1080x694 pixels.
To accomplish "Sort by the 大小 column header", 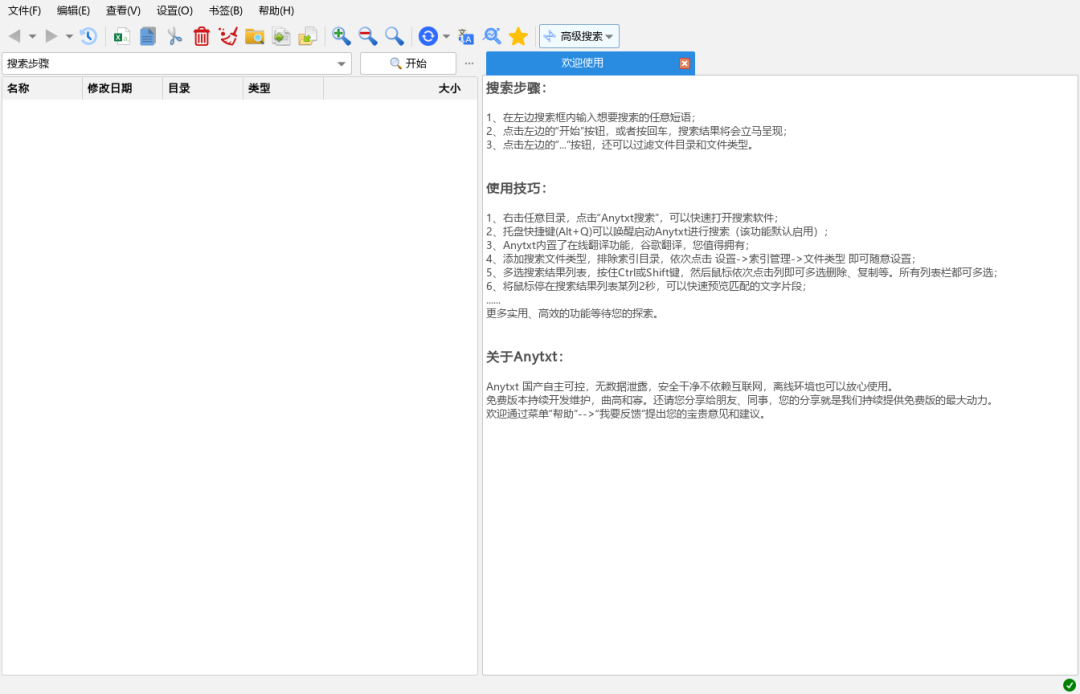I will 400,88.
